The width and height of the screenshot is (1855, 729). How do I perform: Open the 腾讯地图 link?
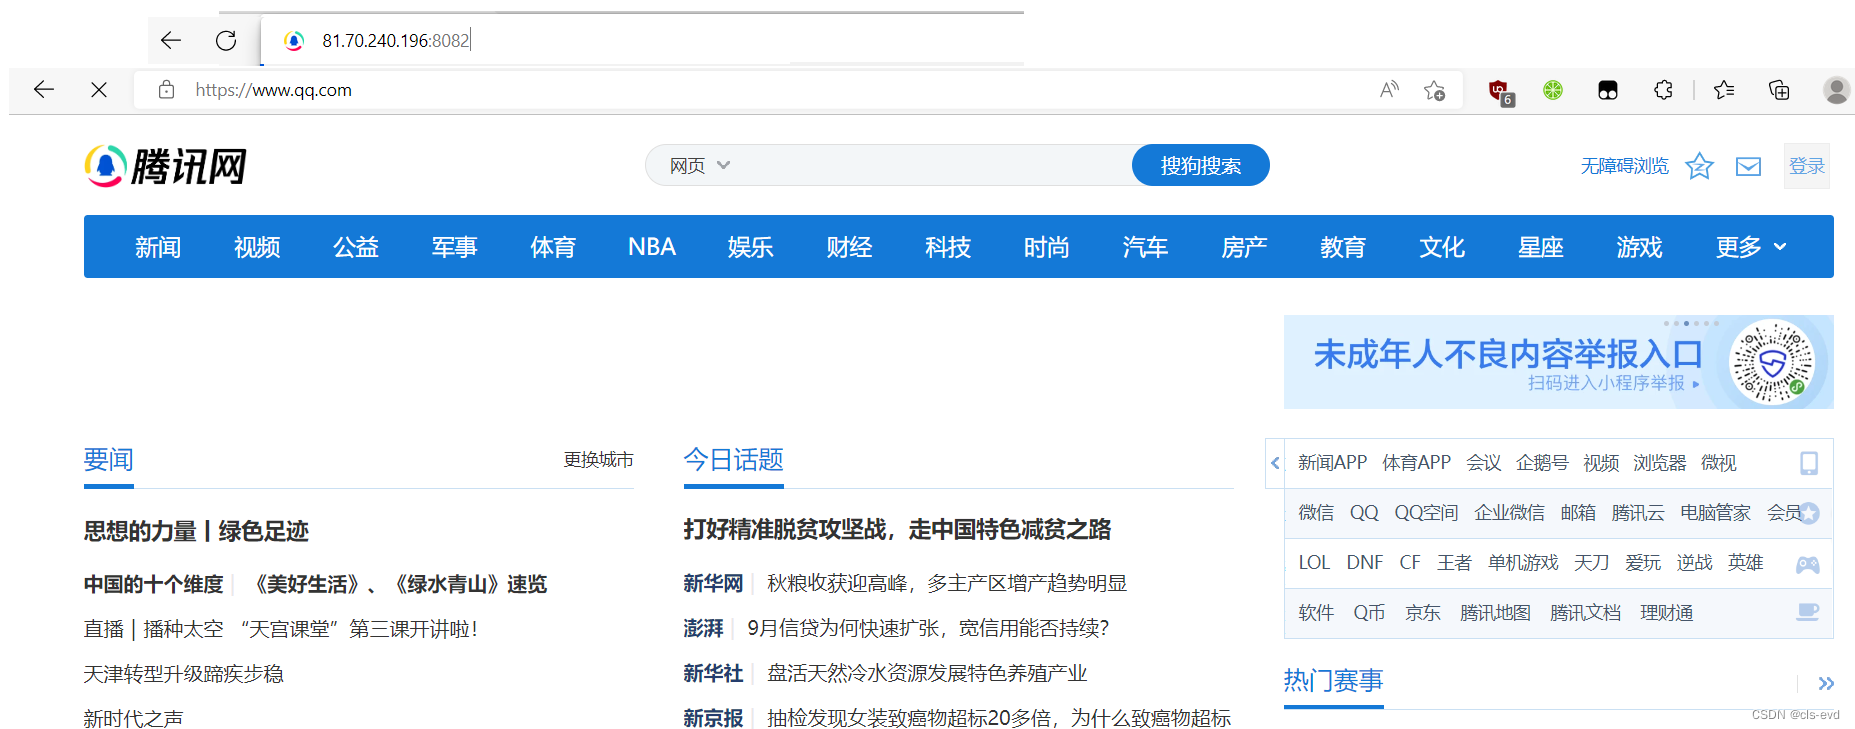pyautogui.click(x=1495, y=613)
